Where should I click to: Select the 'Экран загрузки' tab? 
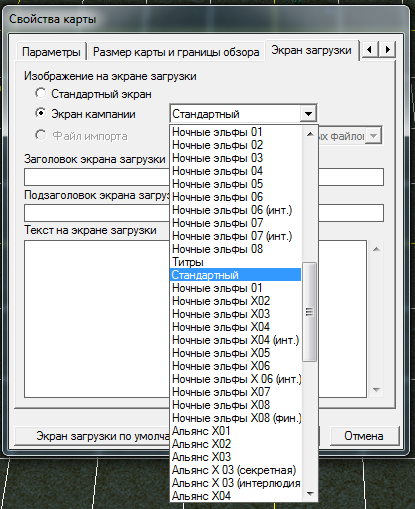(311, 50)
